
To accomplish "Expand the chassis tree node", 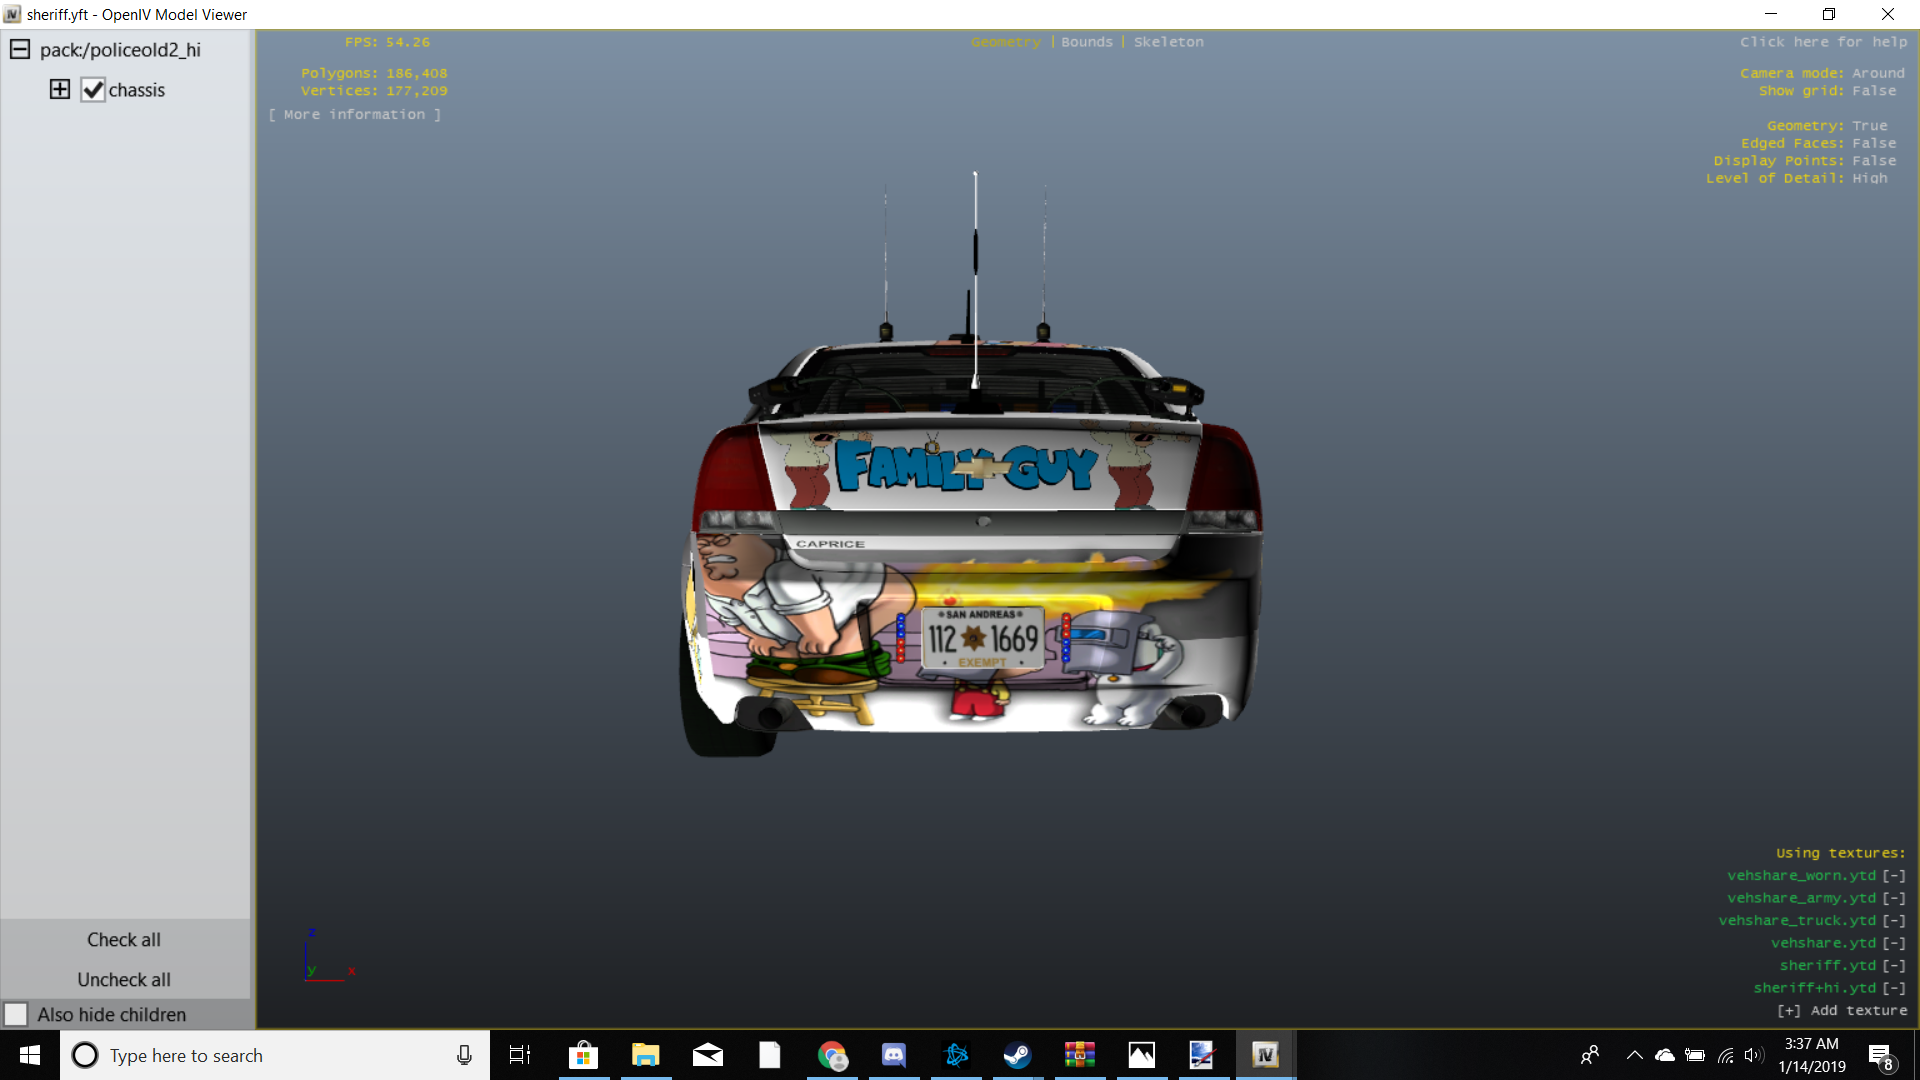I will coord(60,90).
